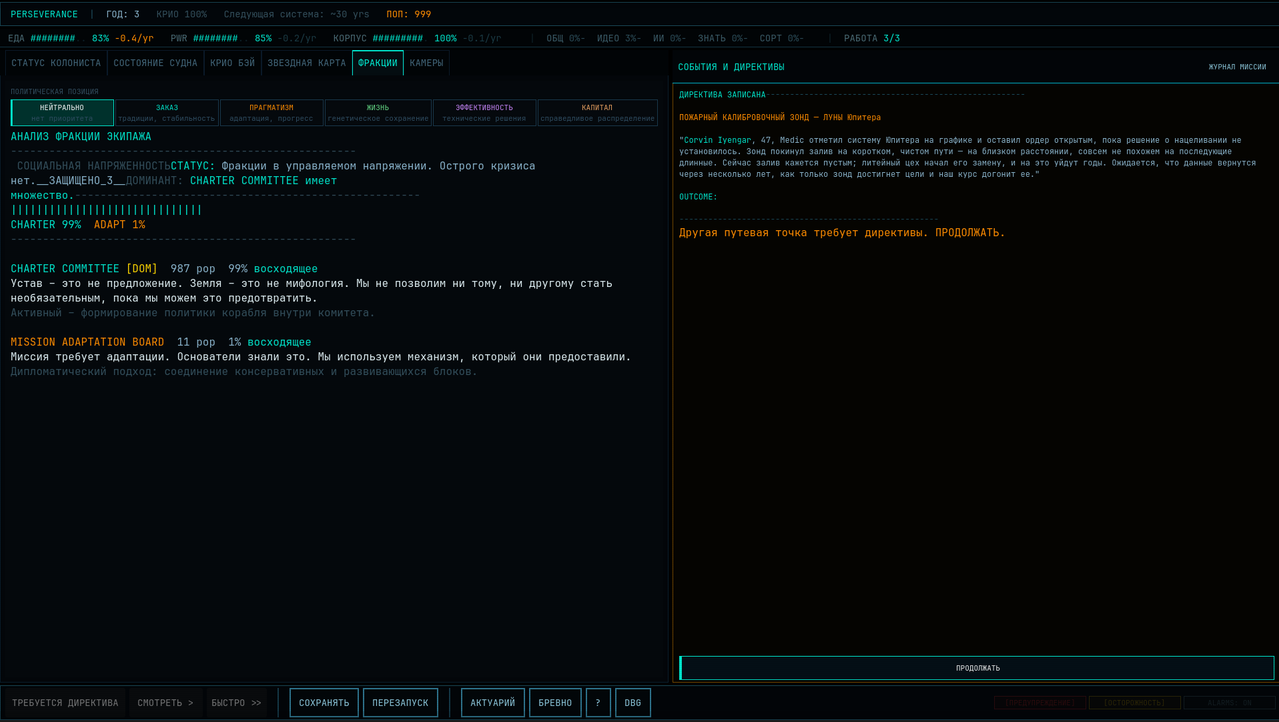
Task: Click the CHARTER 99% value
Action: (46, 225)
